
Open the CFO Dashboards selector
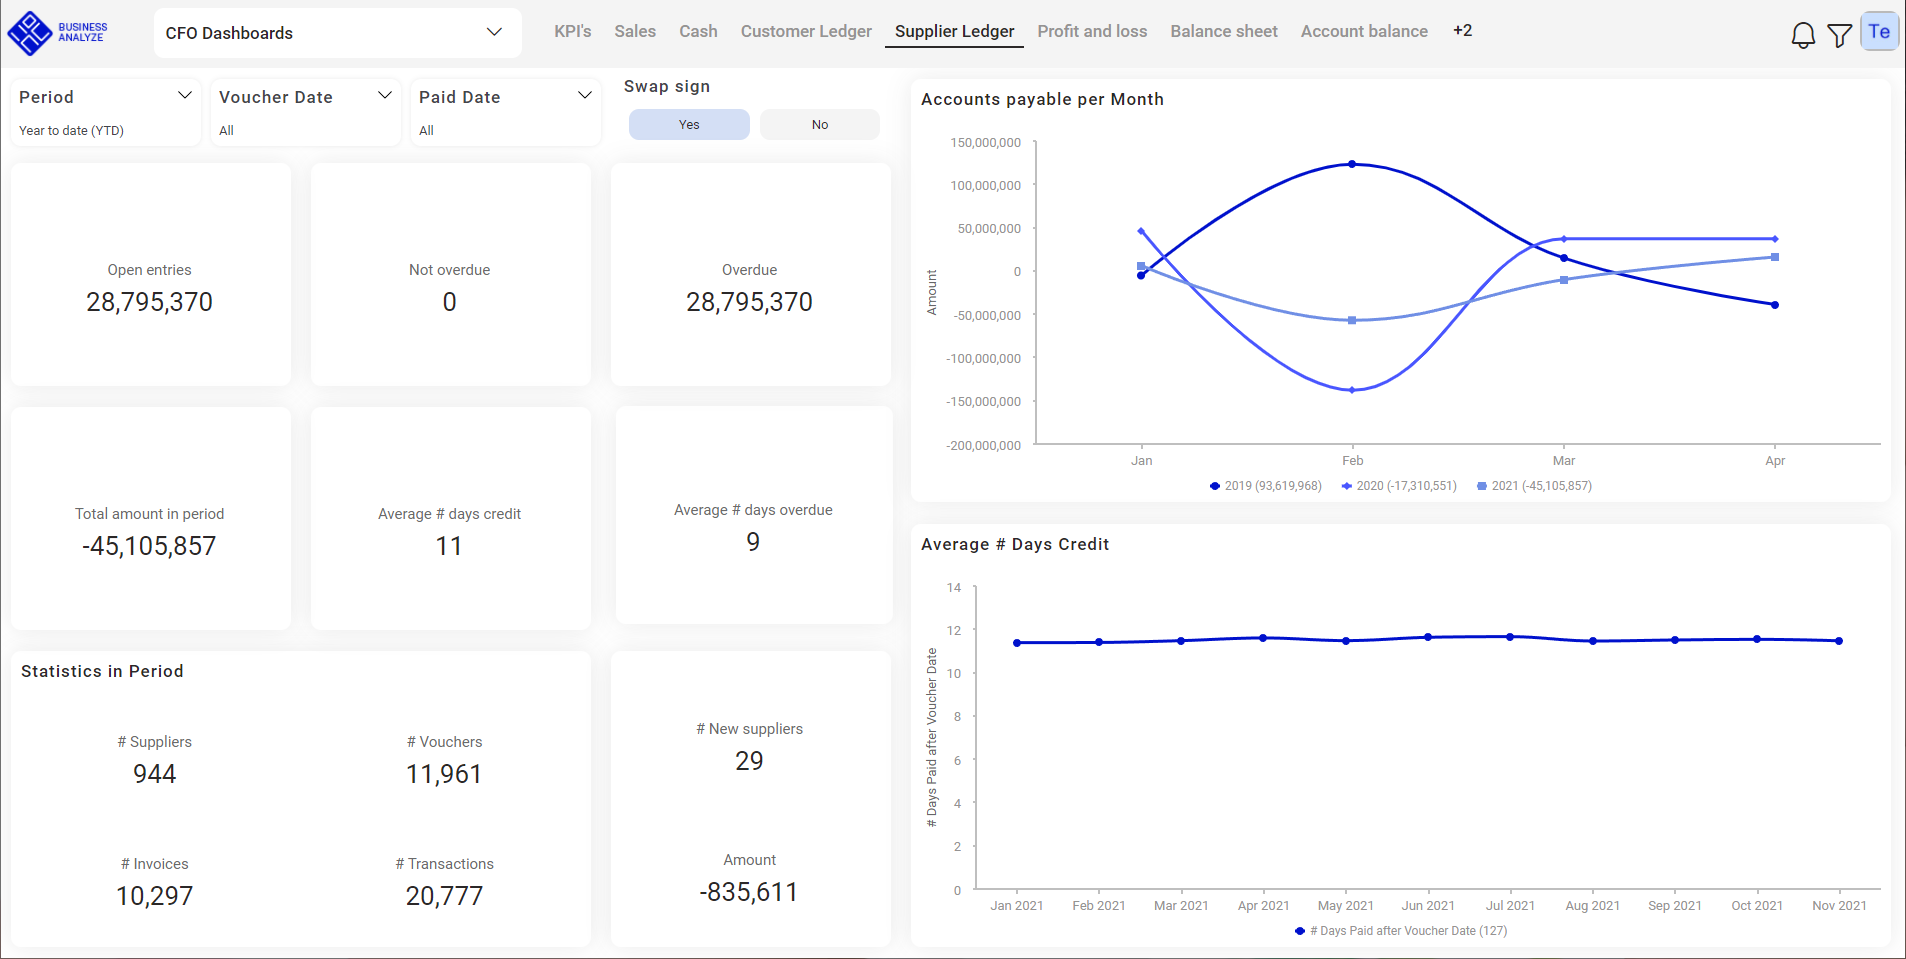(336, 32)
